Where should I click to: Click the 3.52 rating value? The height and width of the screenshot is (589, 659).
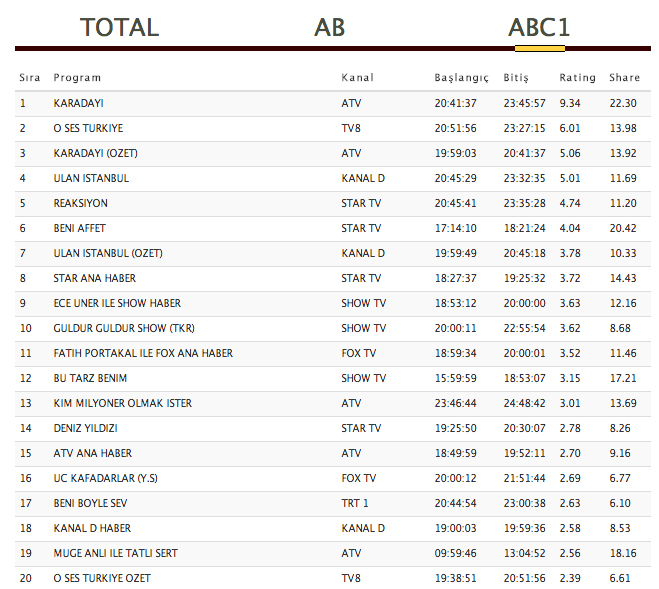coord(569,353)
